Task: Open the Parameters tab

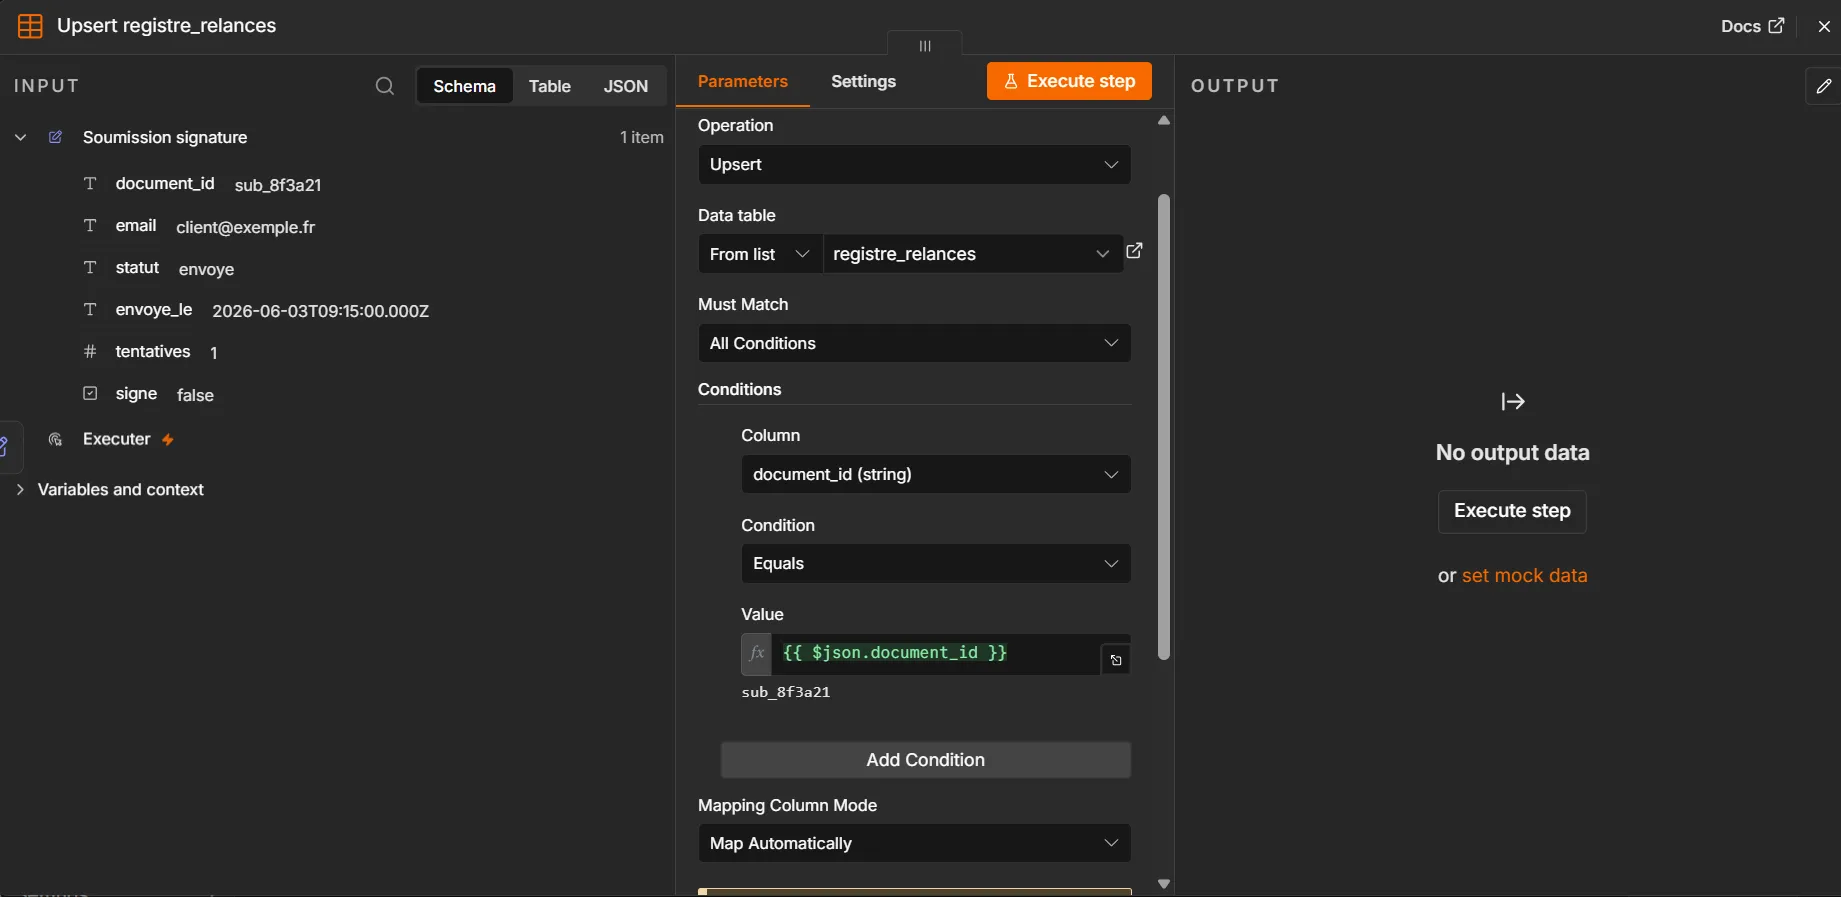Action: click(x=743, y=82)
